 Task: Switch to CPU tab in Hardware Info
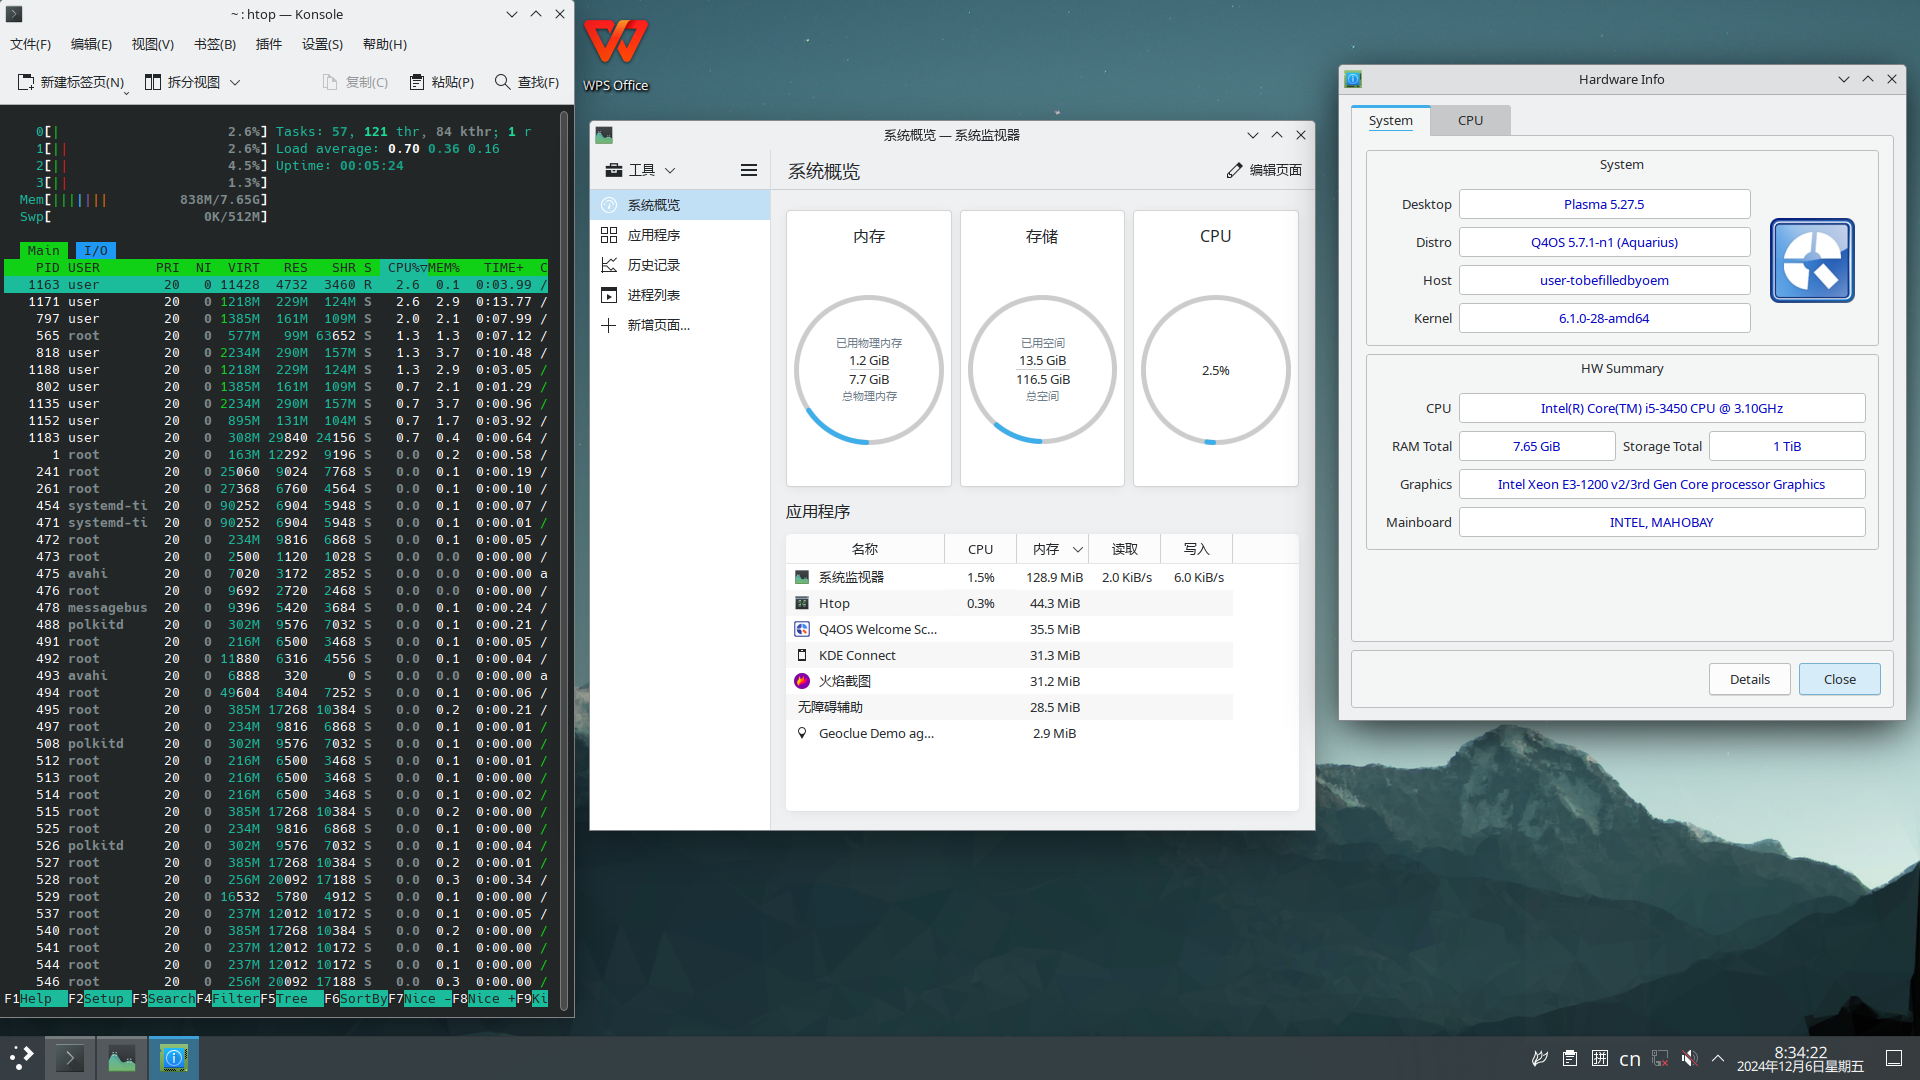[x=1470, y=120]
